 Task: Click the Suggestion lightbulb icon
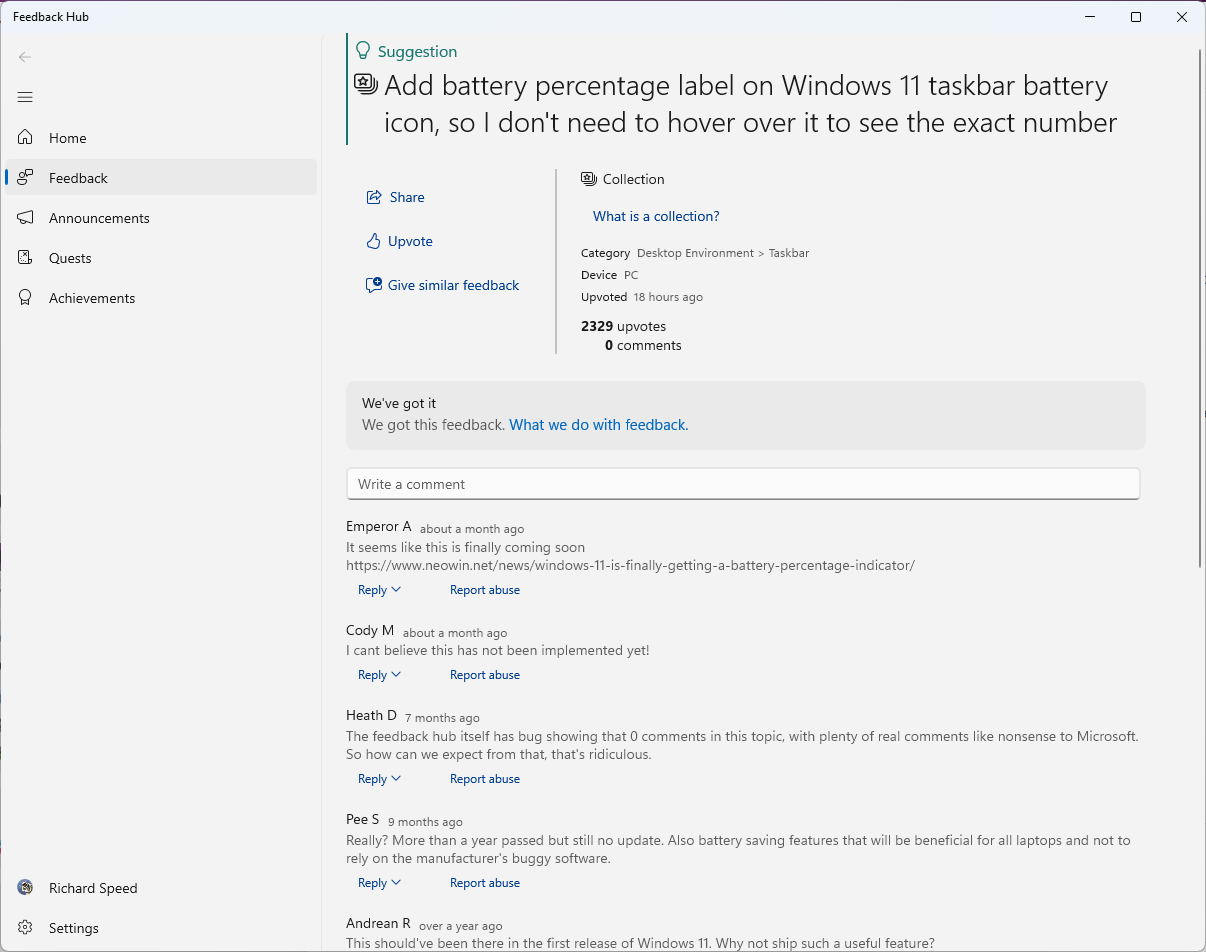(364, 51)
